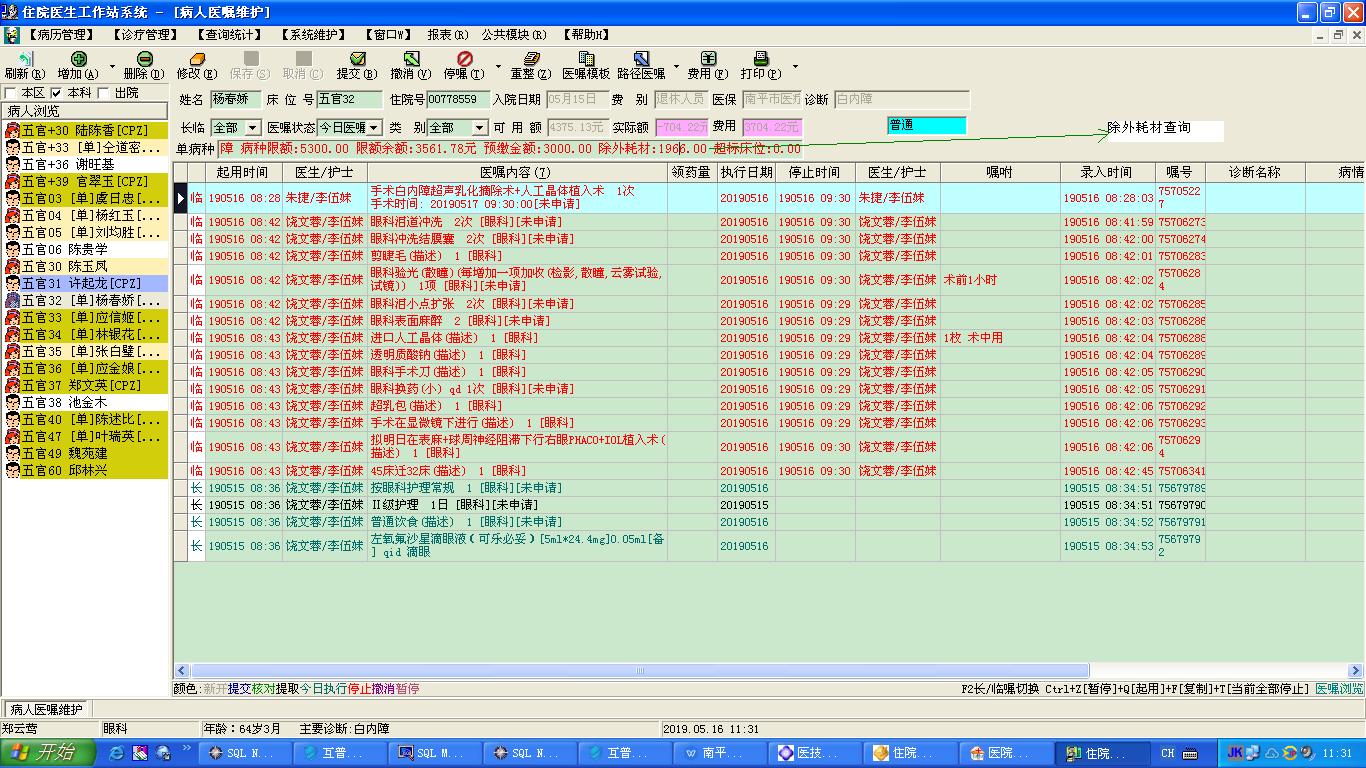Click the 重整 reorganize icon

[x=531, y=59]
